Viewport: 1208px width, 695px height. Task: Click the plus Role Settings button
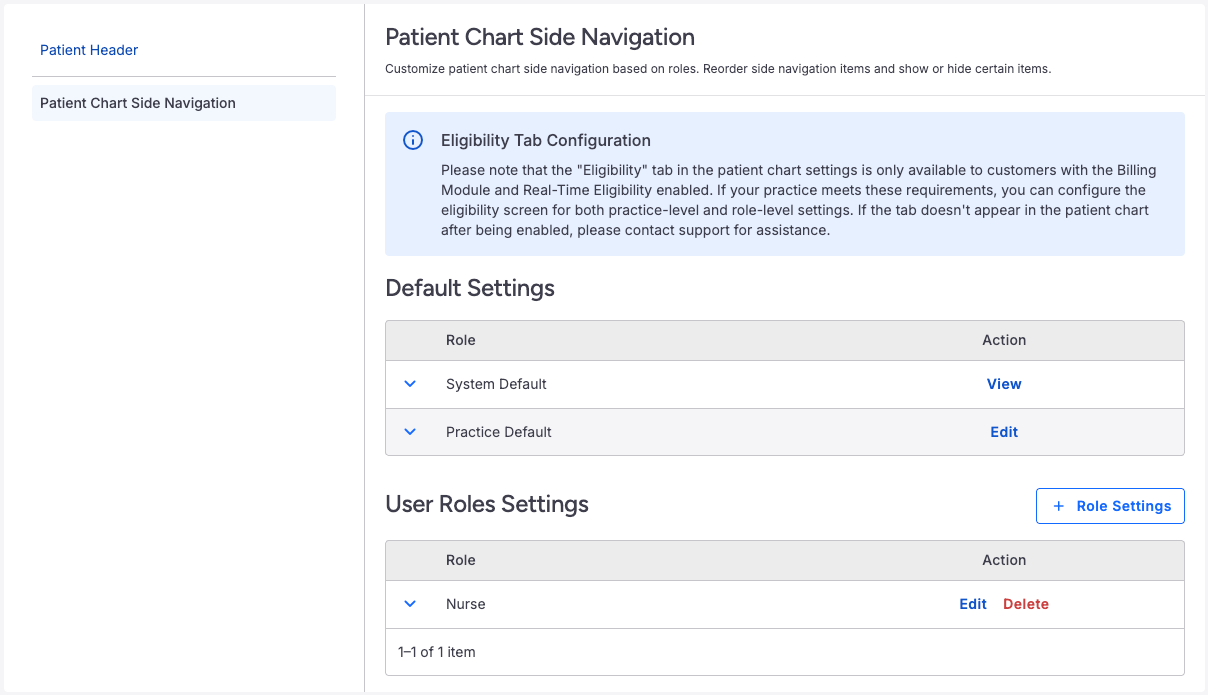click(x=1110, y=506)
